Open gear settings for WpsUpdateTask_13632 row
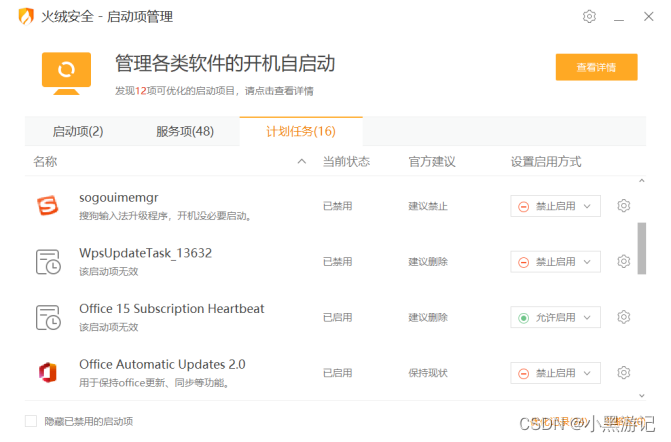The width and height of the screenshot is (671, 442). [623, 261]
